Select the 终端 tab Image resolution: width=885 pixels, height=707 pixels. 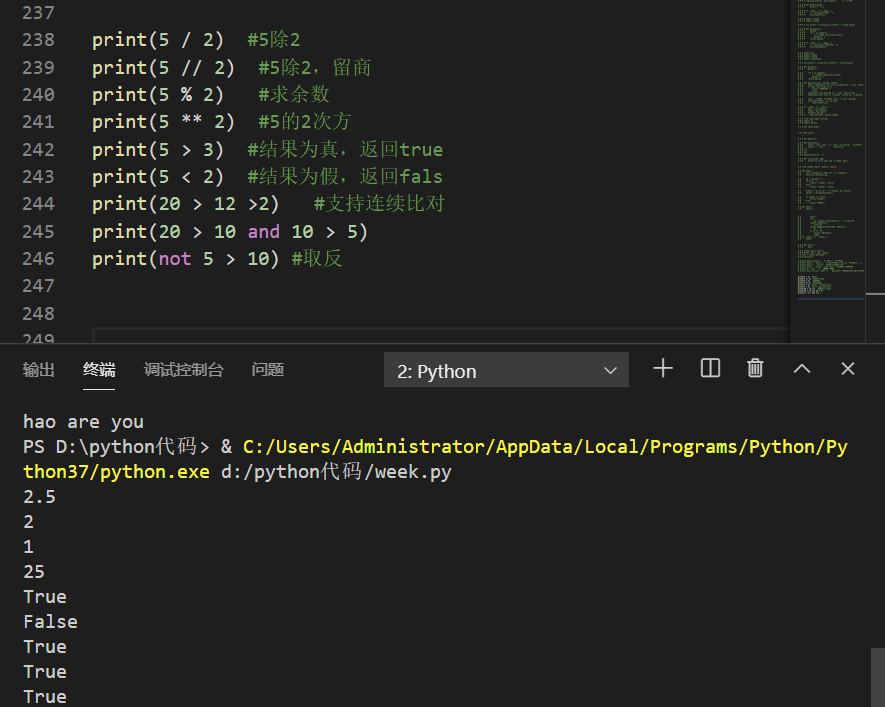tap(99, 370)
